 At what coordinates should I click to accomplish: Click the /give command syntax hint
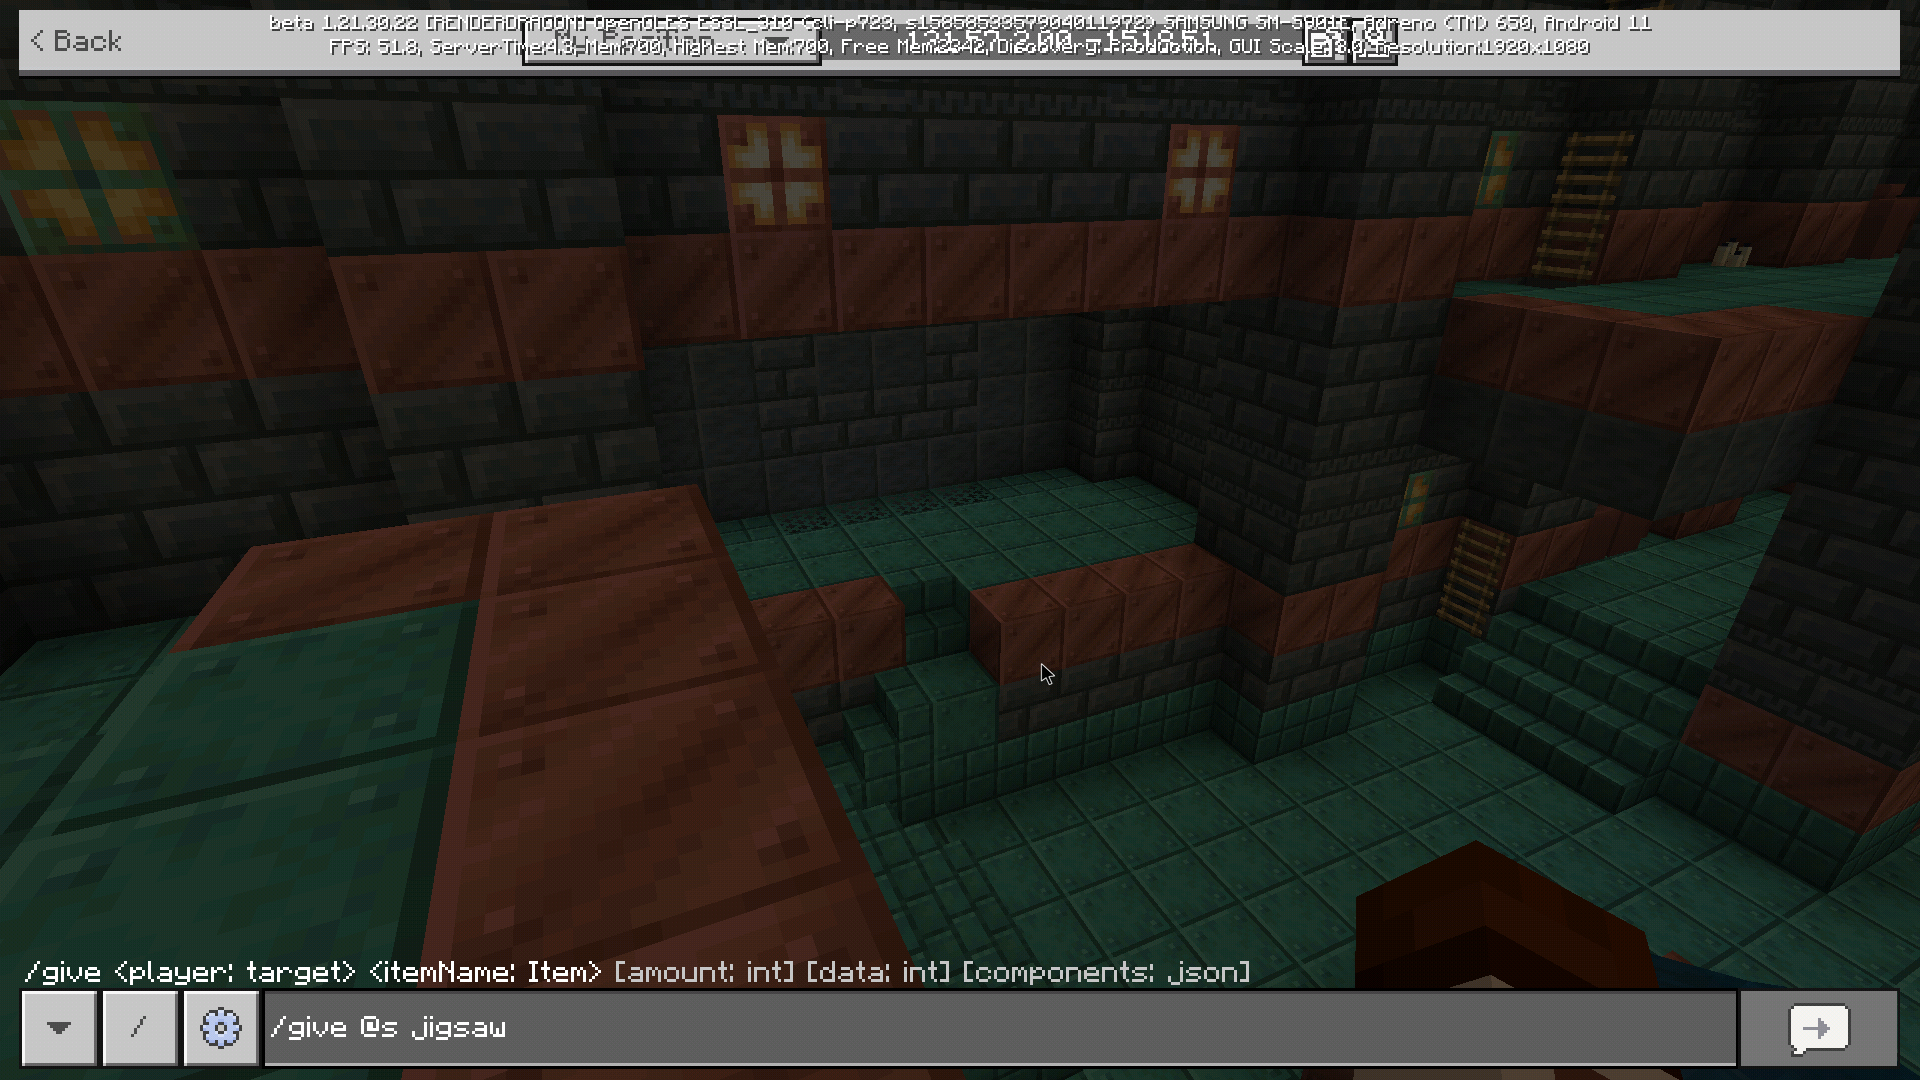click(62, 972)
